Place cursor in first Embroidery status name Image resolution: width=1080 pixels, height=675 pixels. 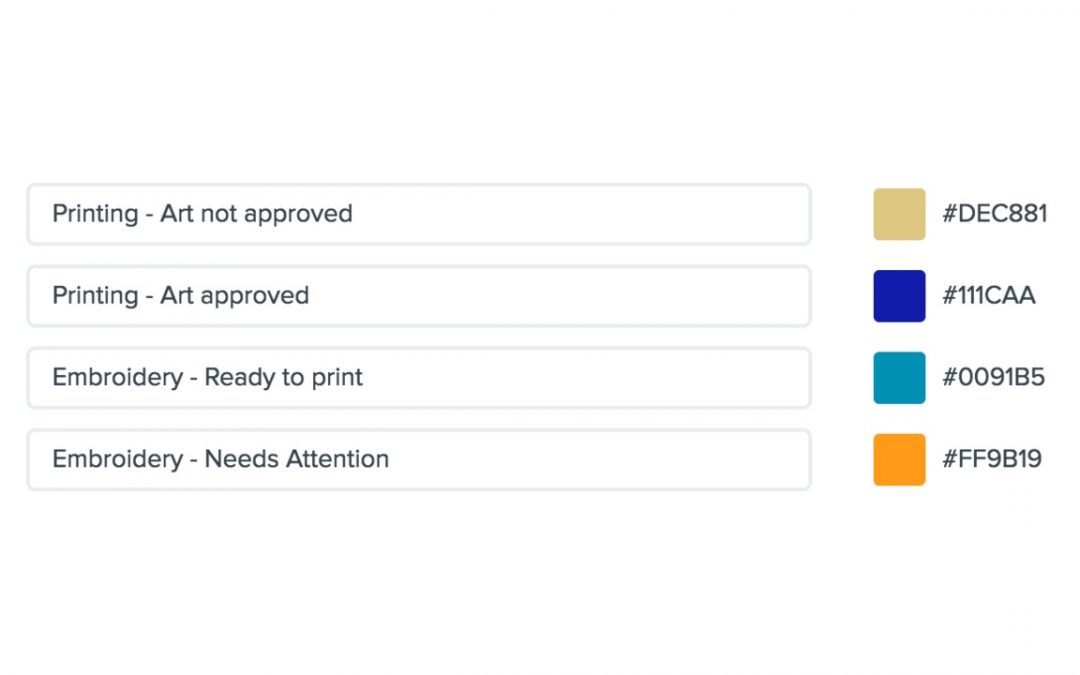click(419, 378)
